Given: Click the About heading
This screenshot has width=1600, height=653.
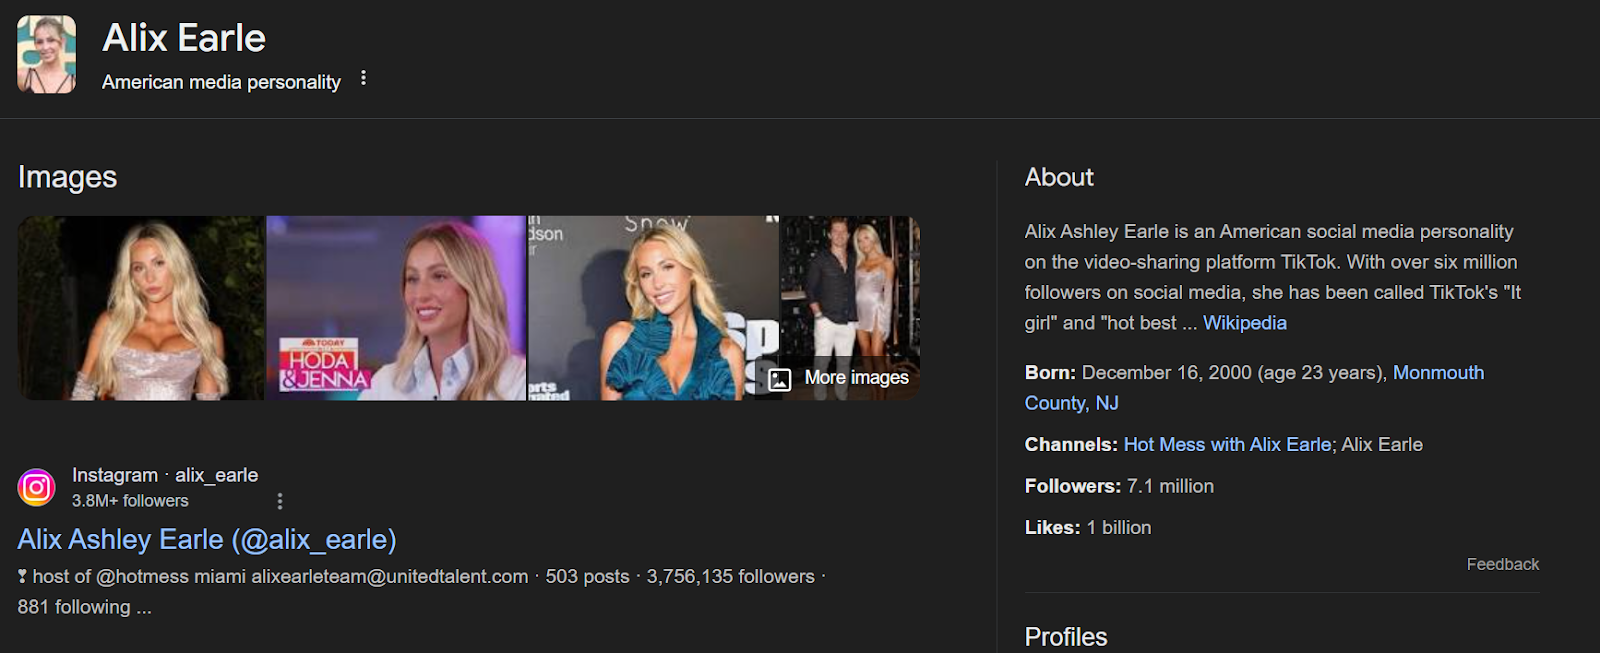Looking at the screenshot, I should (x=1059, y=177).
